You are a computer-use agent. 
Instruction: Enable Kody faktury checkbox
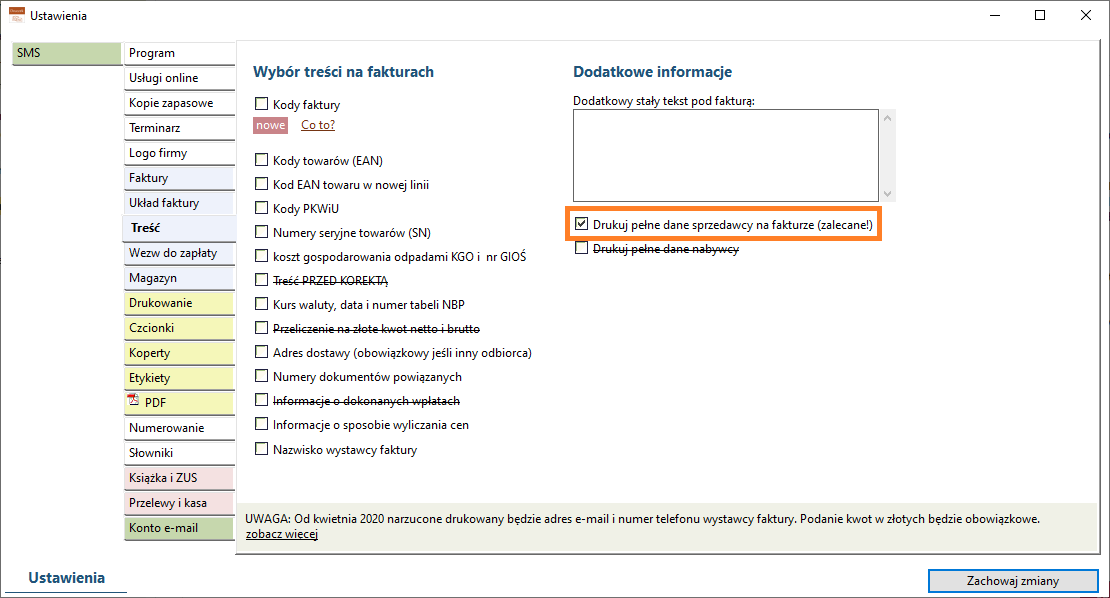click(x=261, y=104)
